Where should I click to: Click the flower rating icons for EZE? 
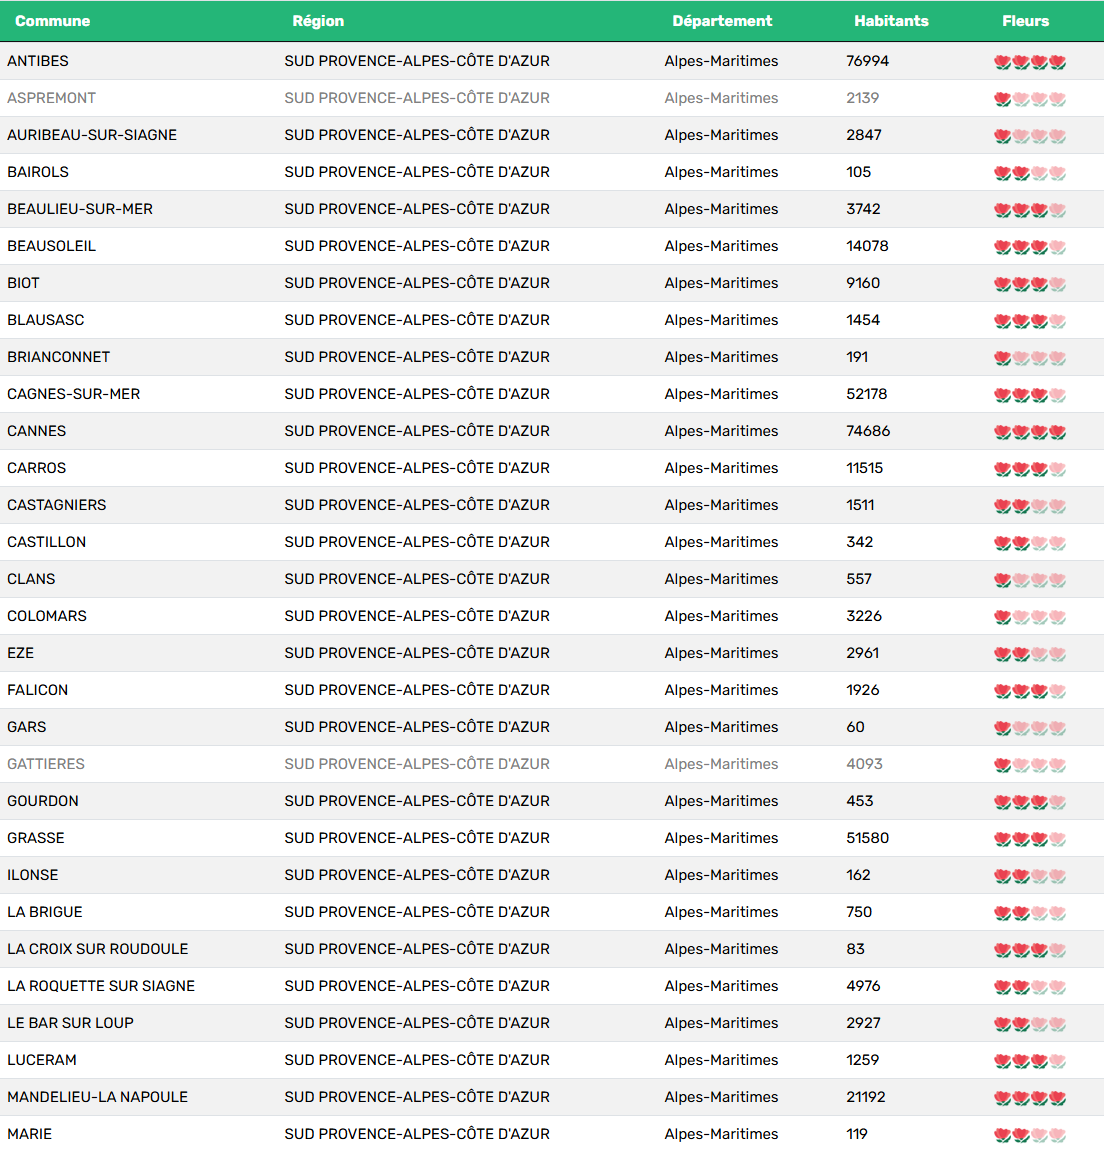click(1029, 654)
